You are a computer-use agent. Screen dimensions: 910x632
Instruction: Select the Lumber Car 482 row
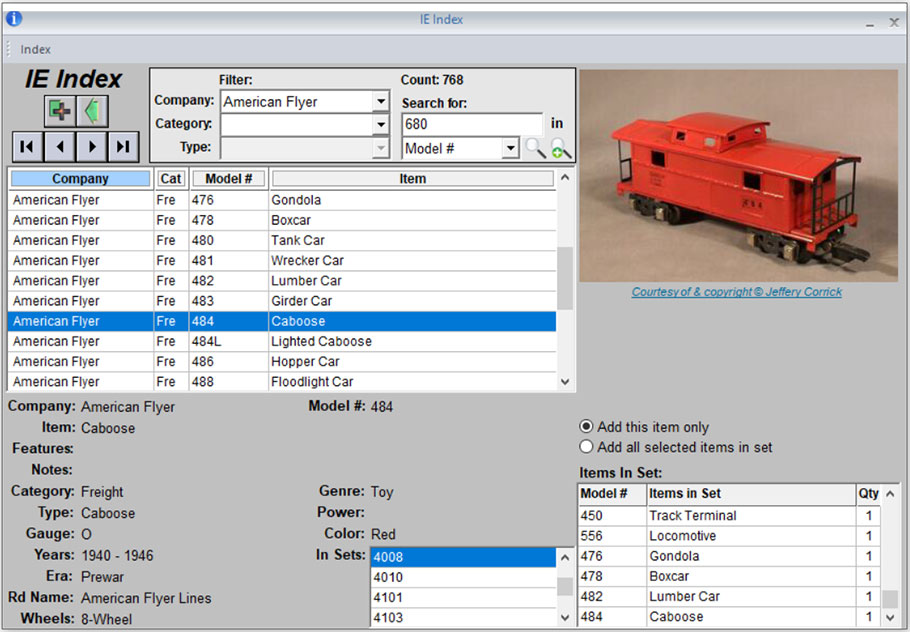pos(282,281)
